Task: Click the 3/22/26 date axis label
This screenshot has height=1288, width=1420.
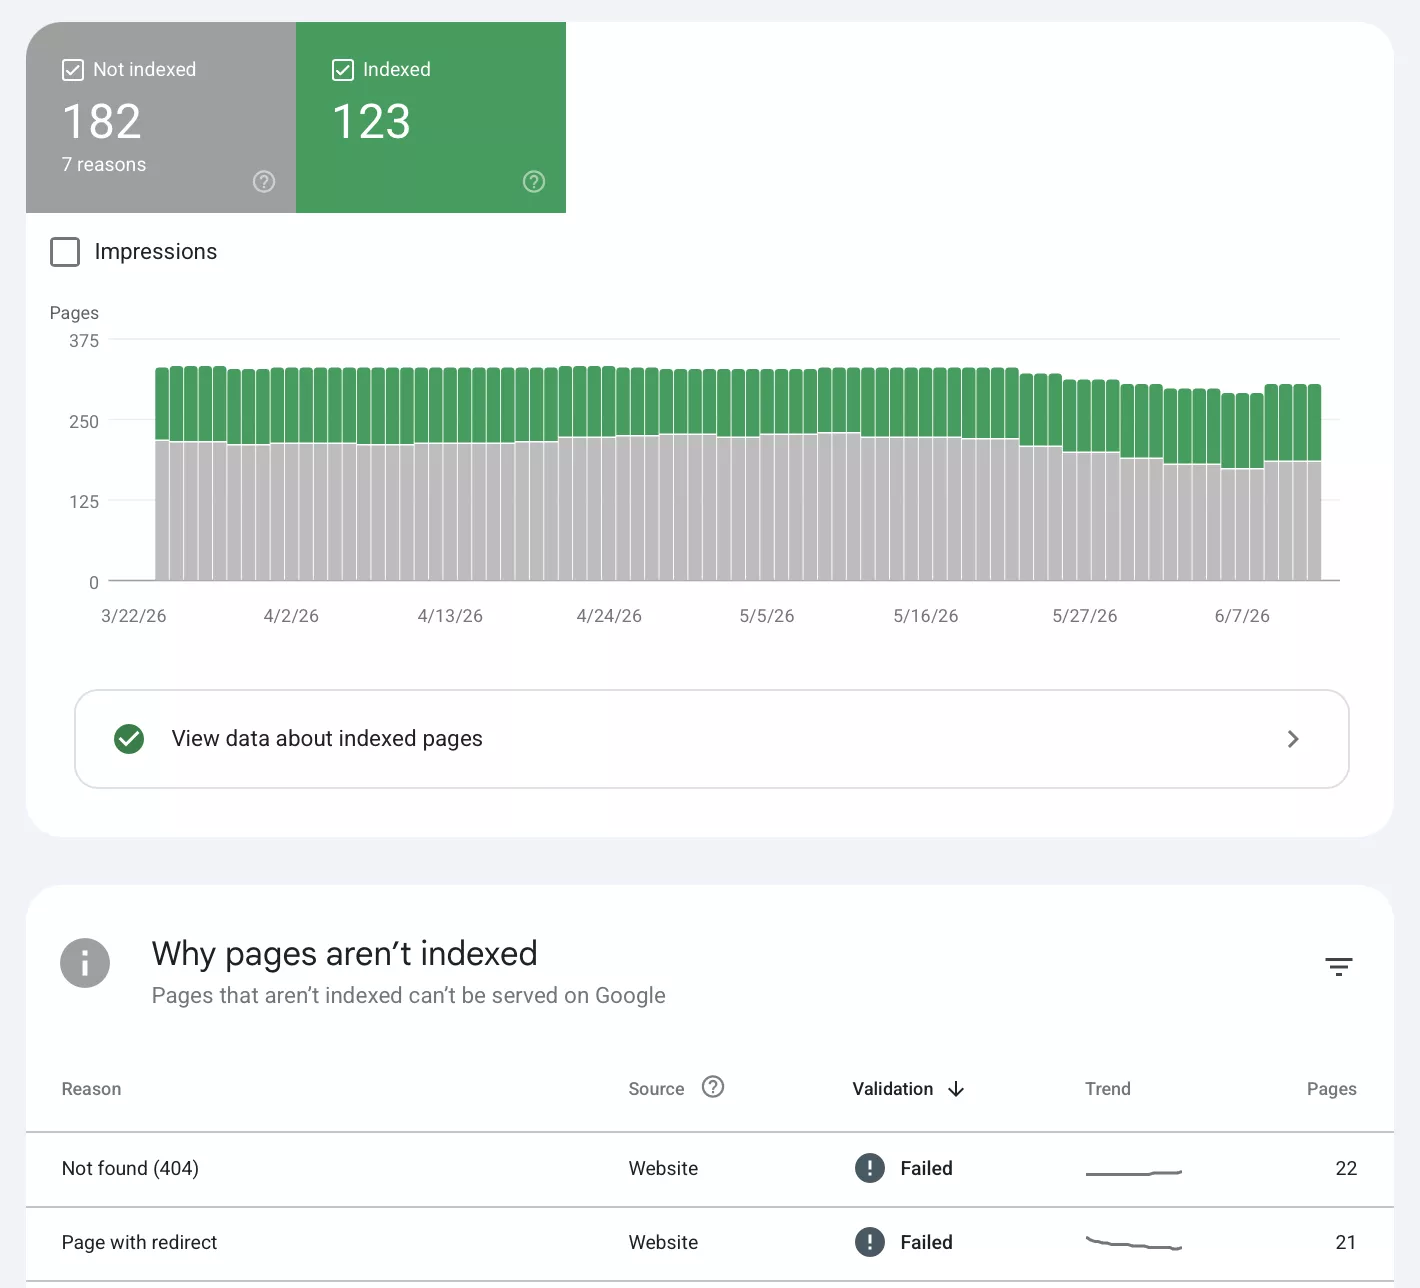Action: tap(134, 616)
